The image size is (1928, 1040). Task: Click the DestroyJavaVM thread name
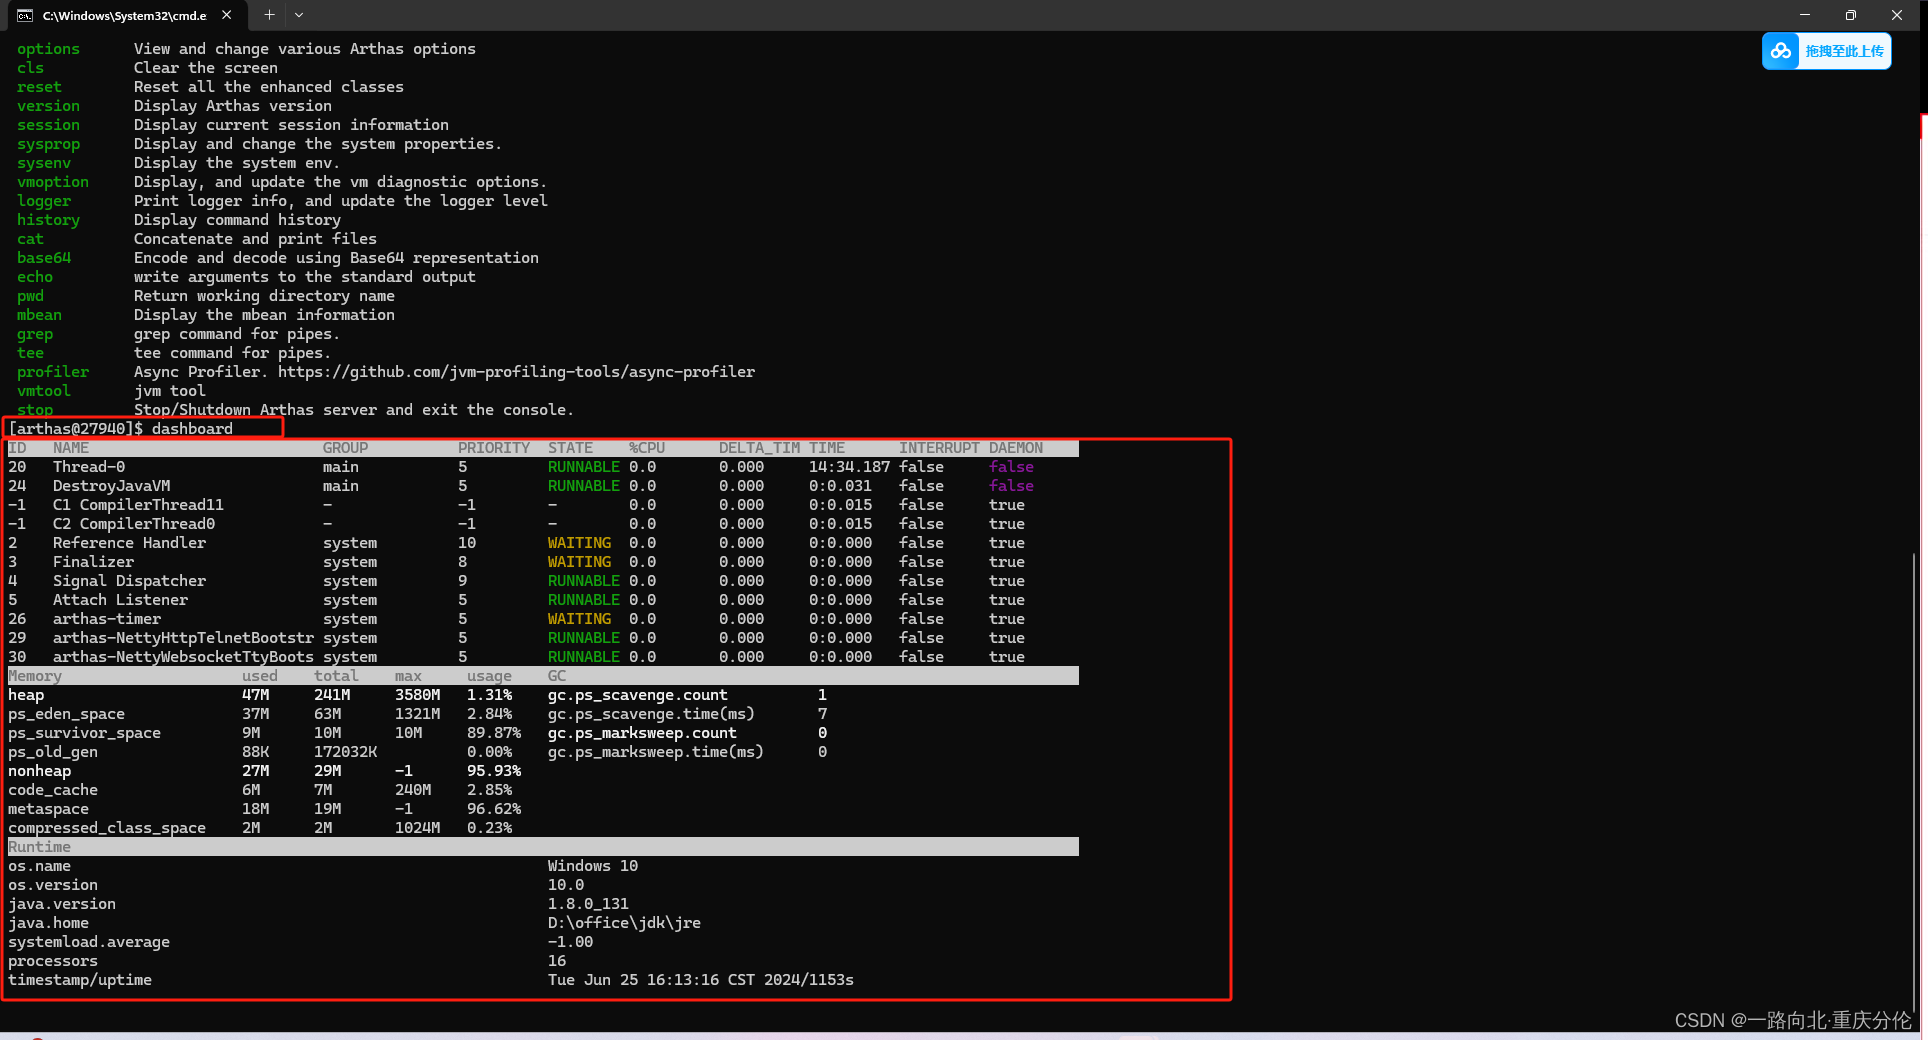coord(112,486)
